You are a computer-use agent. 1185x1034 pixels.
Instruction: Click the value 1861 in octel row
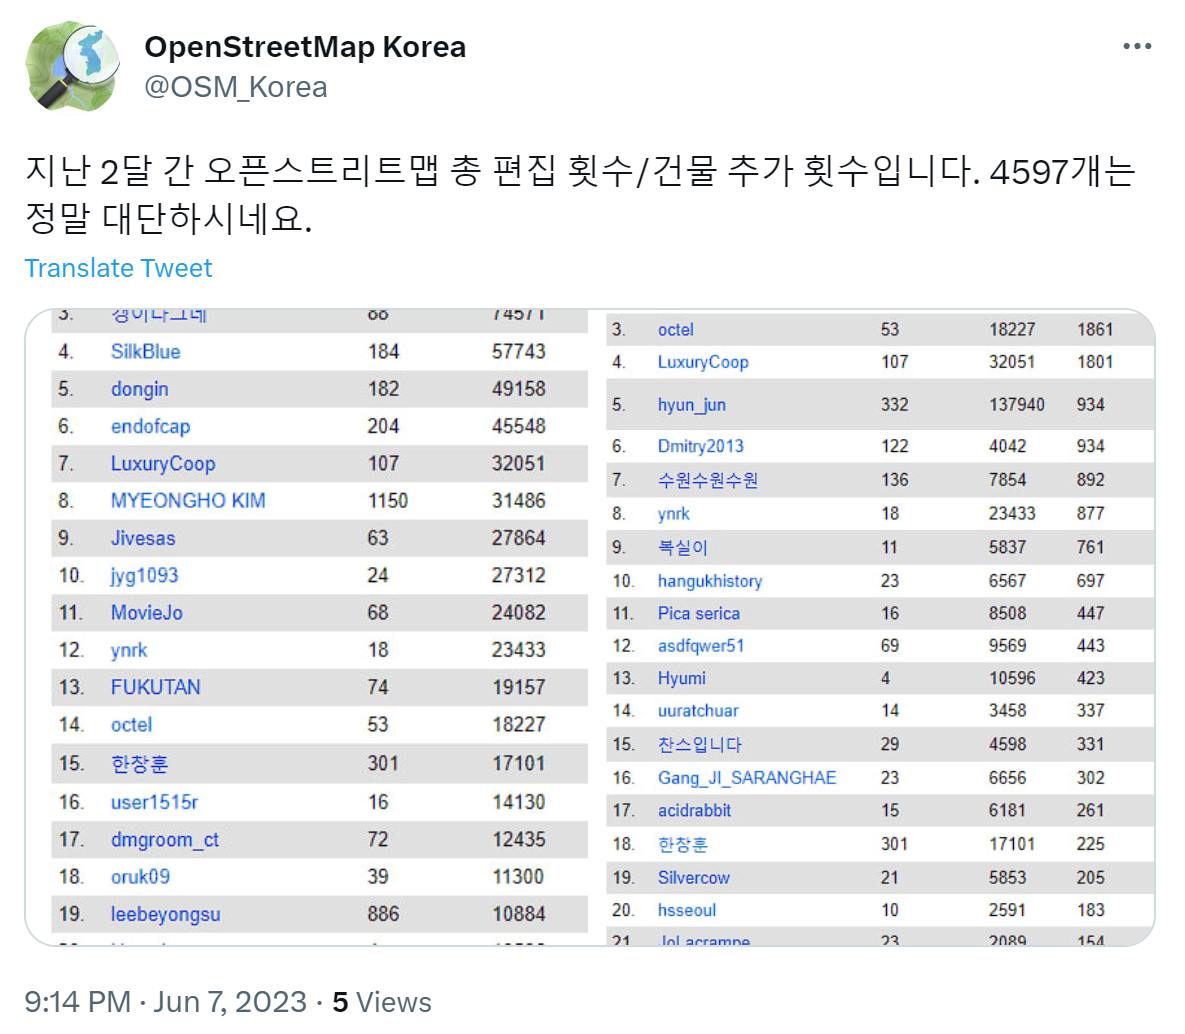point(1095,330)
